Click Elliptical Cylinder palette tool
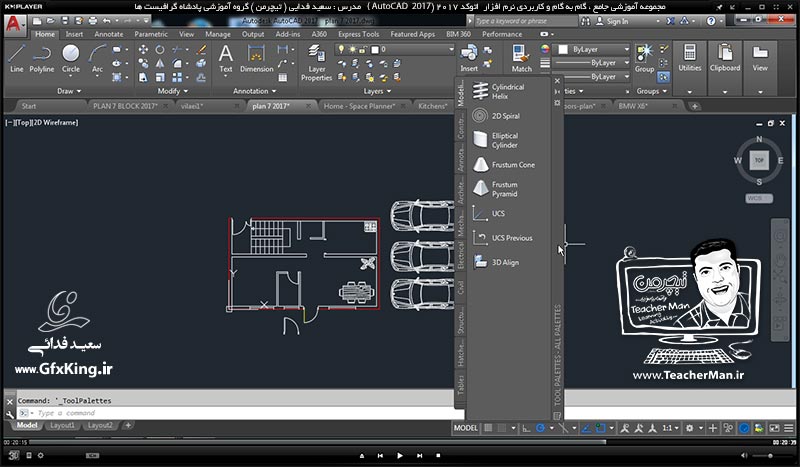 pyautogui.click(x=497, y=140)
